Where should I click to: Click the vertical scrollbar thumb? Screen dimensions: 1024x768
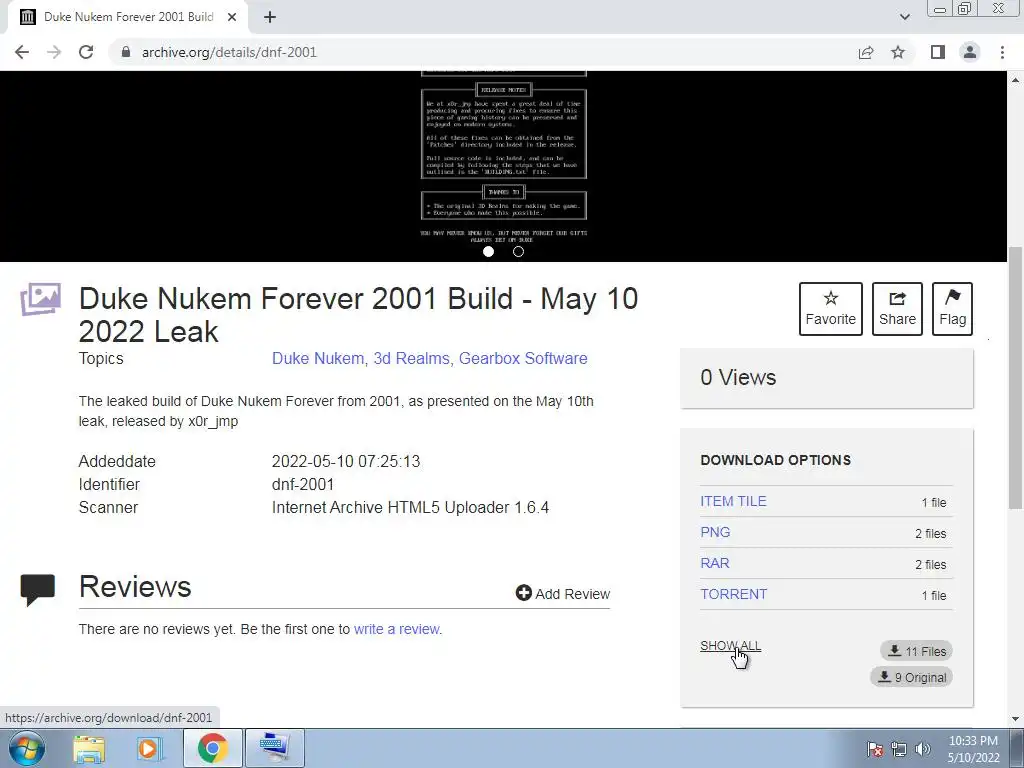1015,377
